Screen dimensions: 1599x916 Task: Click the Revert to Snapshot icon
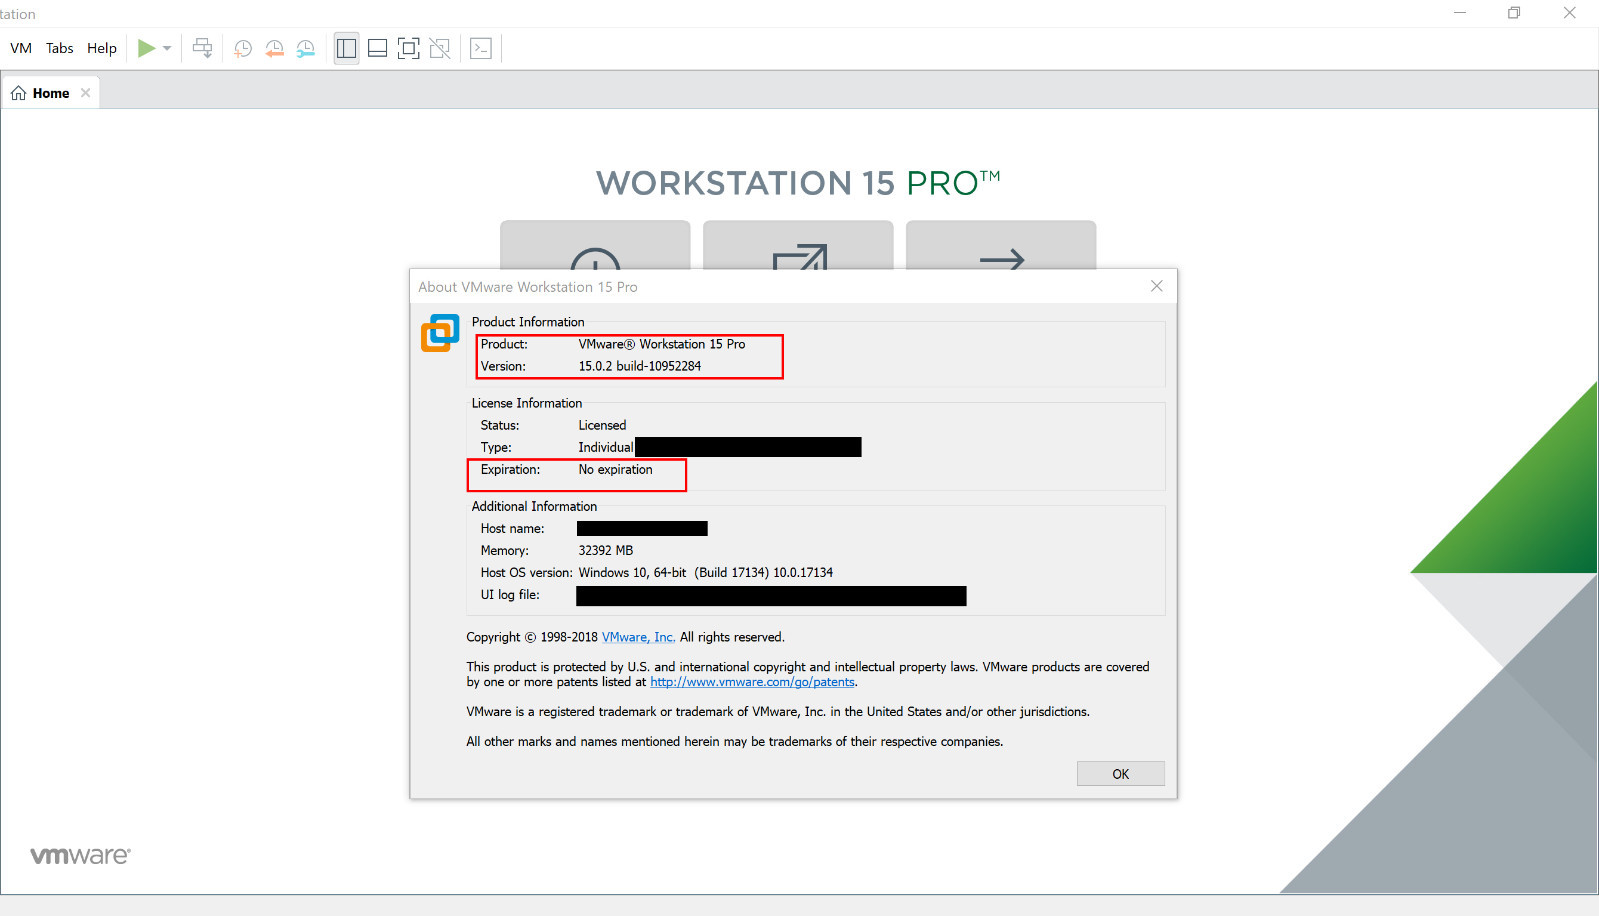click(x=274, y=48)
